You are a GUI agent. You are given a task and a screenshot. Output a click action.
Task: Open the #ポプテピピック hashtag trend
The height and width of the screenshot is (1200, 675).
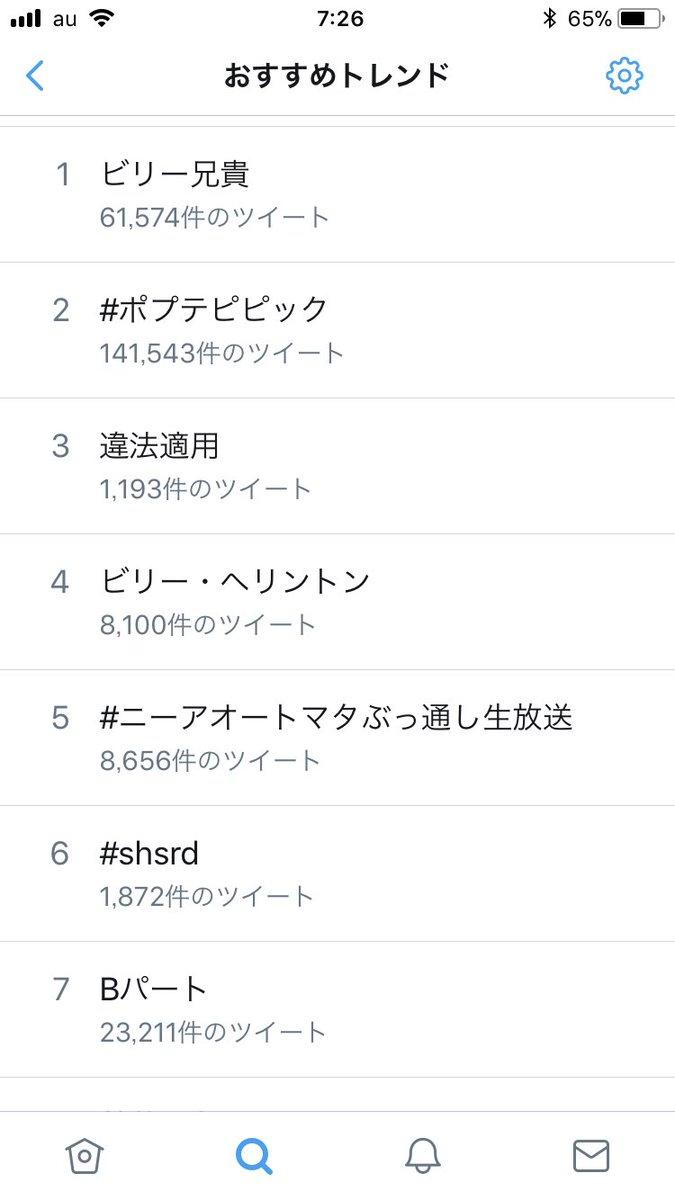click(x=214, y=310)
